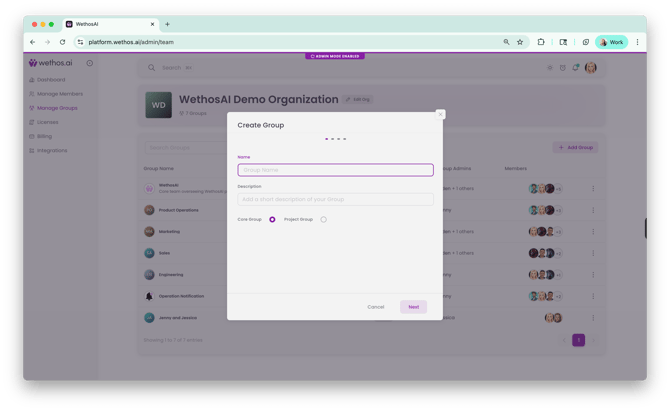Open three-dot menu for Engineering row
This screenshot has height=411, width=670.
592,274
